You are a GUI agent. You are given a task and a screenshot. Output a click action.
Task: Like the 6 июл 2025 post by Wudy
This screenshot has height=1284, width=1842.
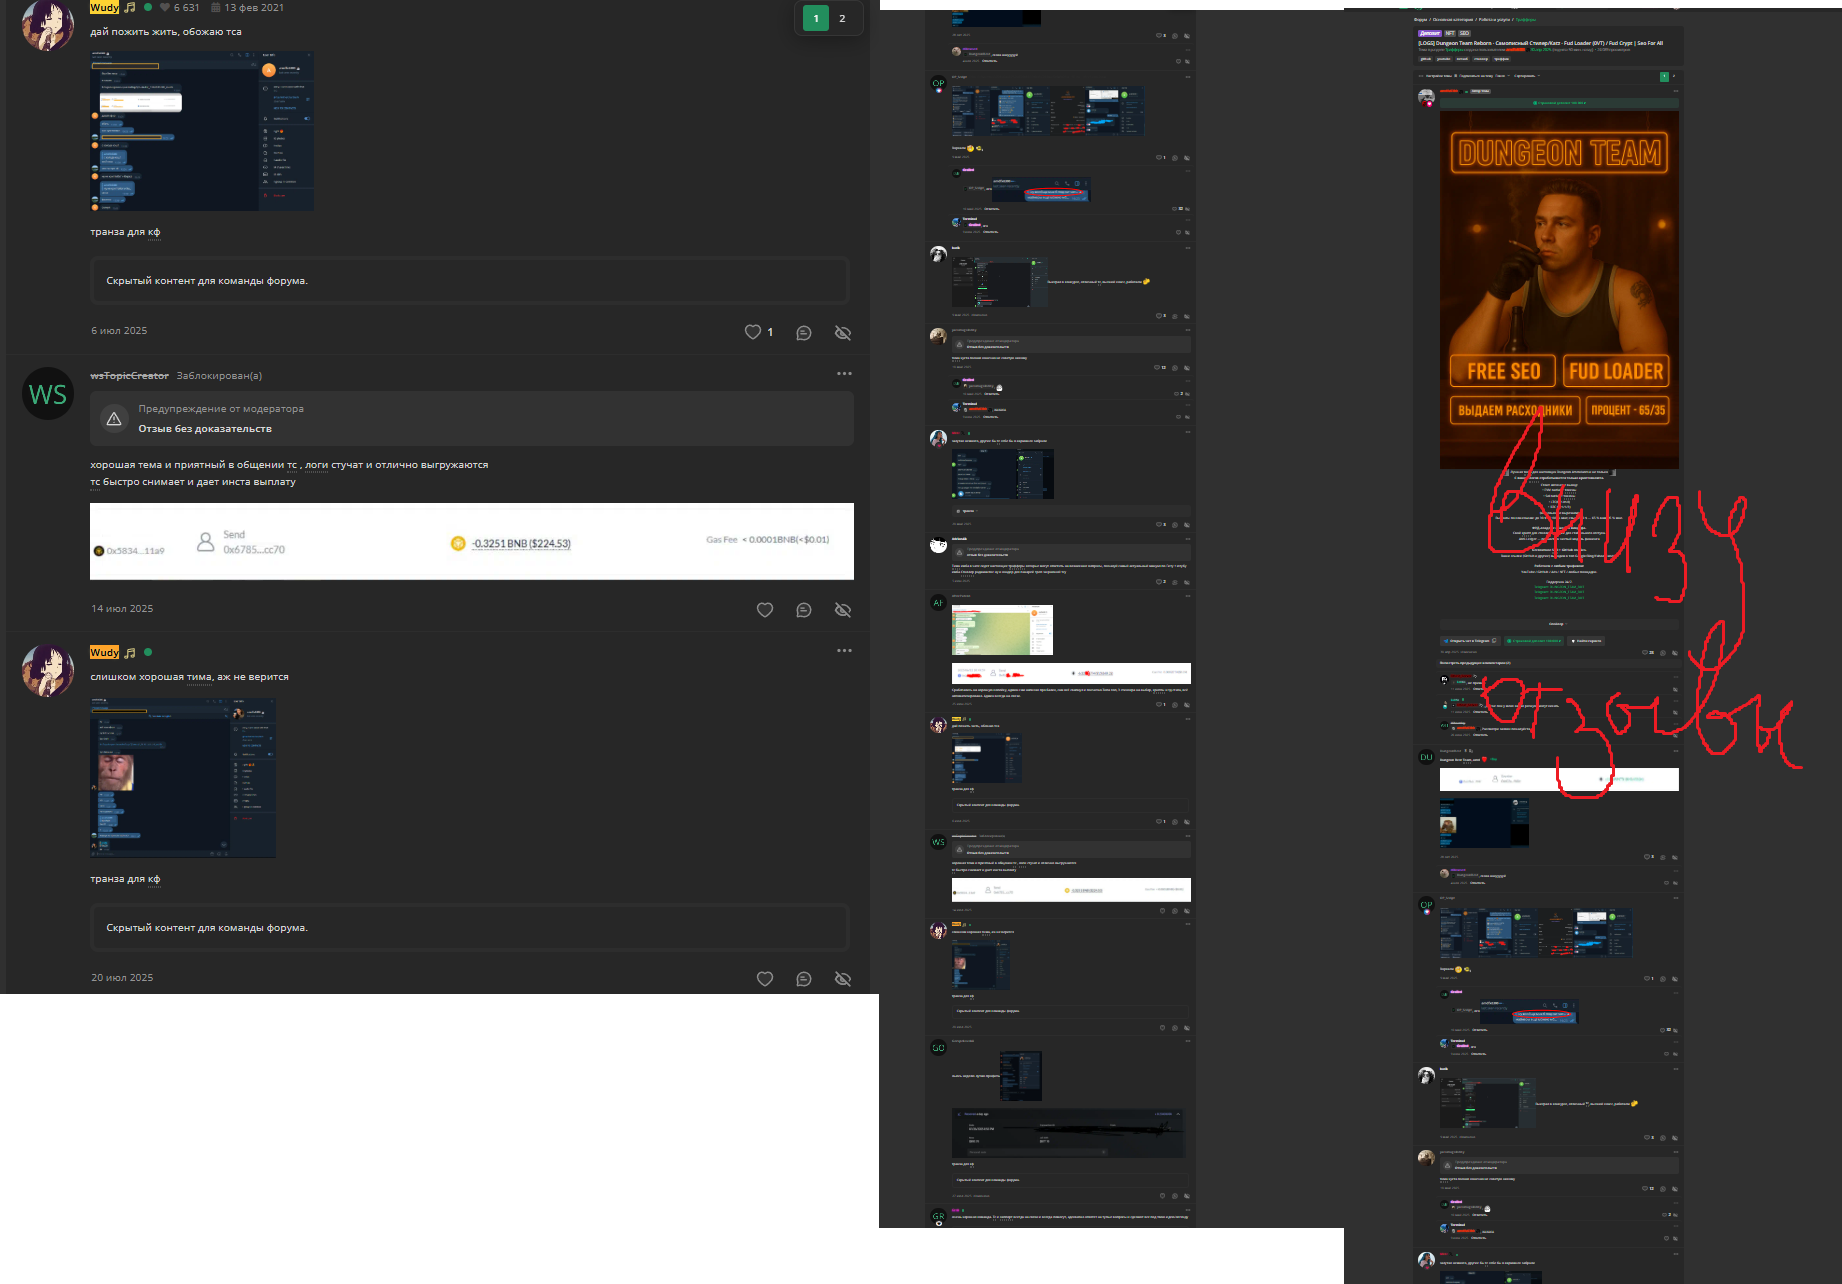pyautogui.click(x=753, y=332)
